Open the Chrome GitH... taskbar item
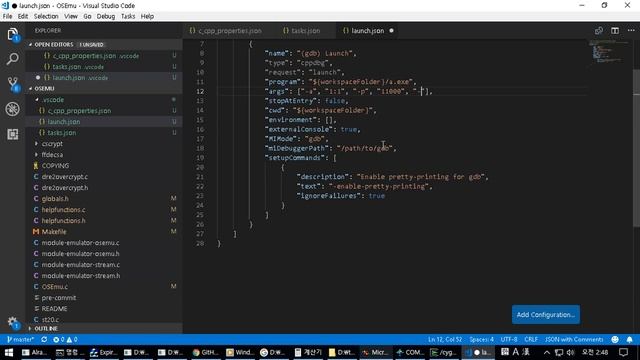This screenshot has height=360, width=640. point(205,352)
